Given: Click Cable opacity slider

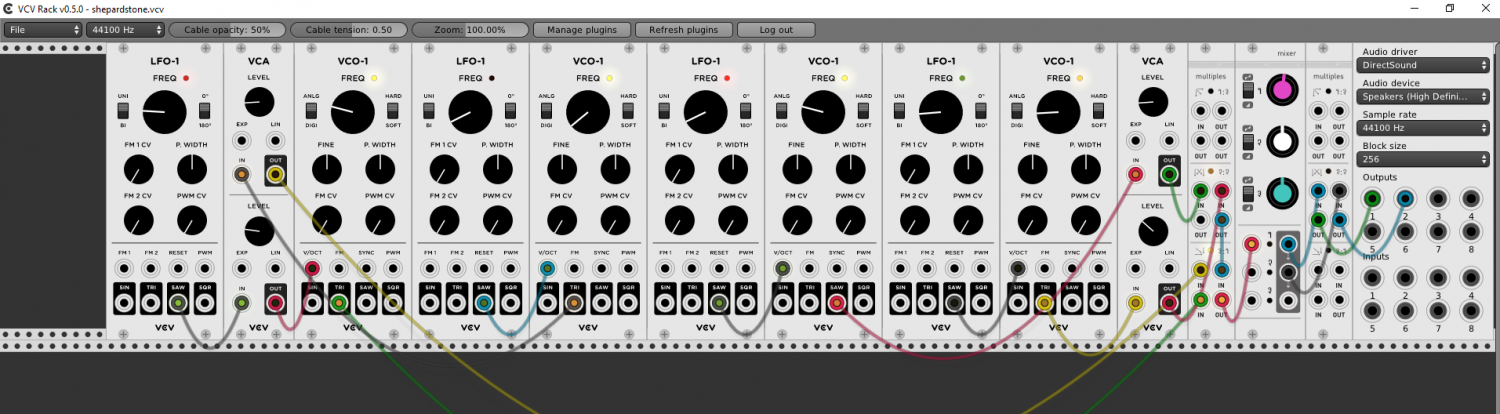Looking at the screenshot, I should coord(227,30).
